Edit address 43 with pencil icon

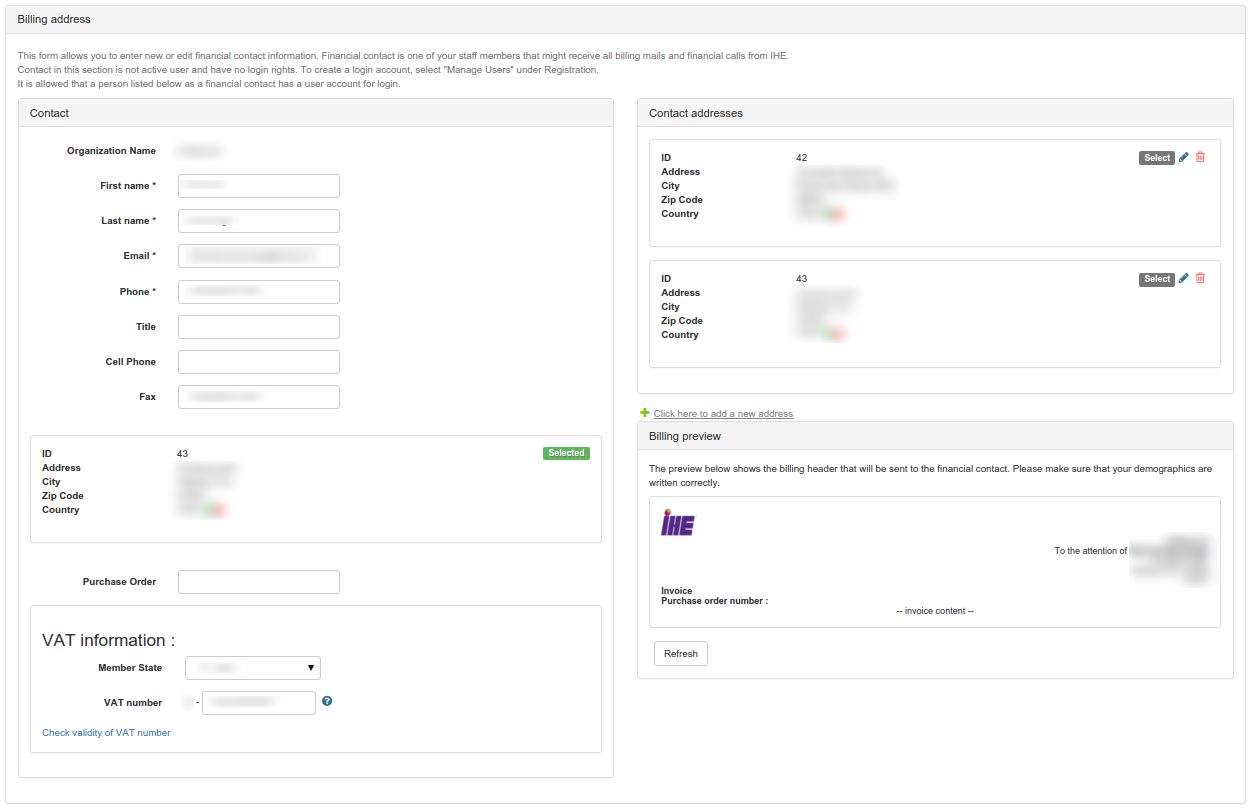(1184, 278)
